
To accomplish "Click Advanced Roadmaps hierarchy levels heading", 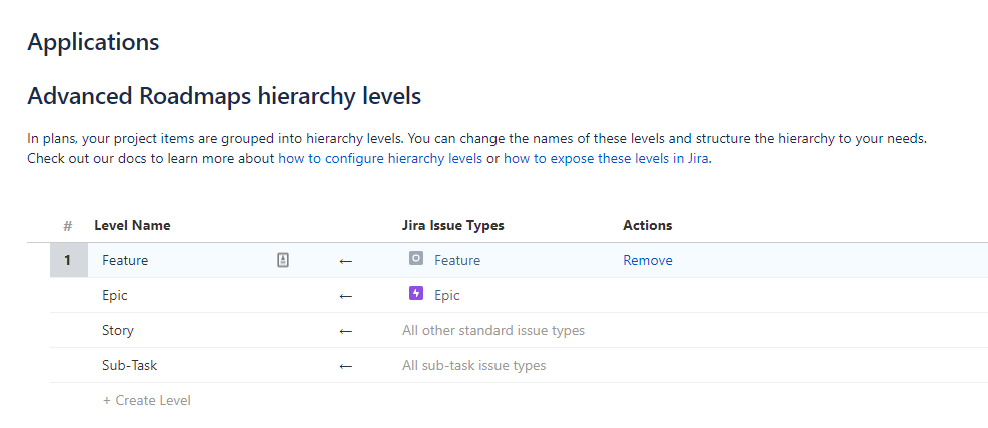I will coord(224,96).
